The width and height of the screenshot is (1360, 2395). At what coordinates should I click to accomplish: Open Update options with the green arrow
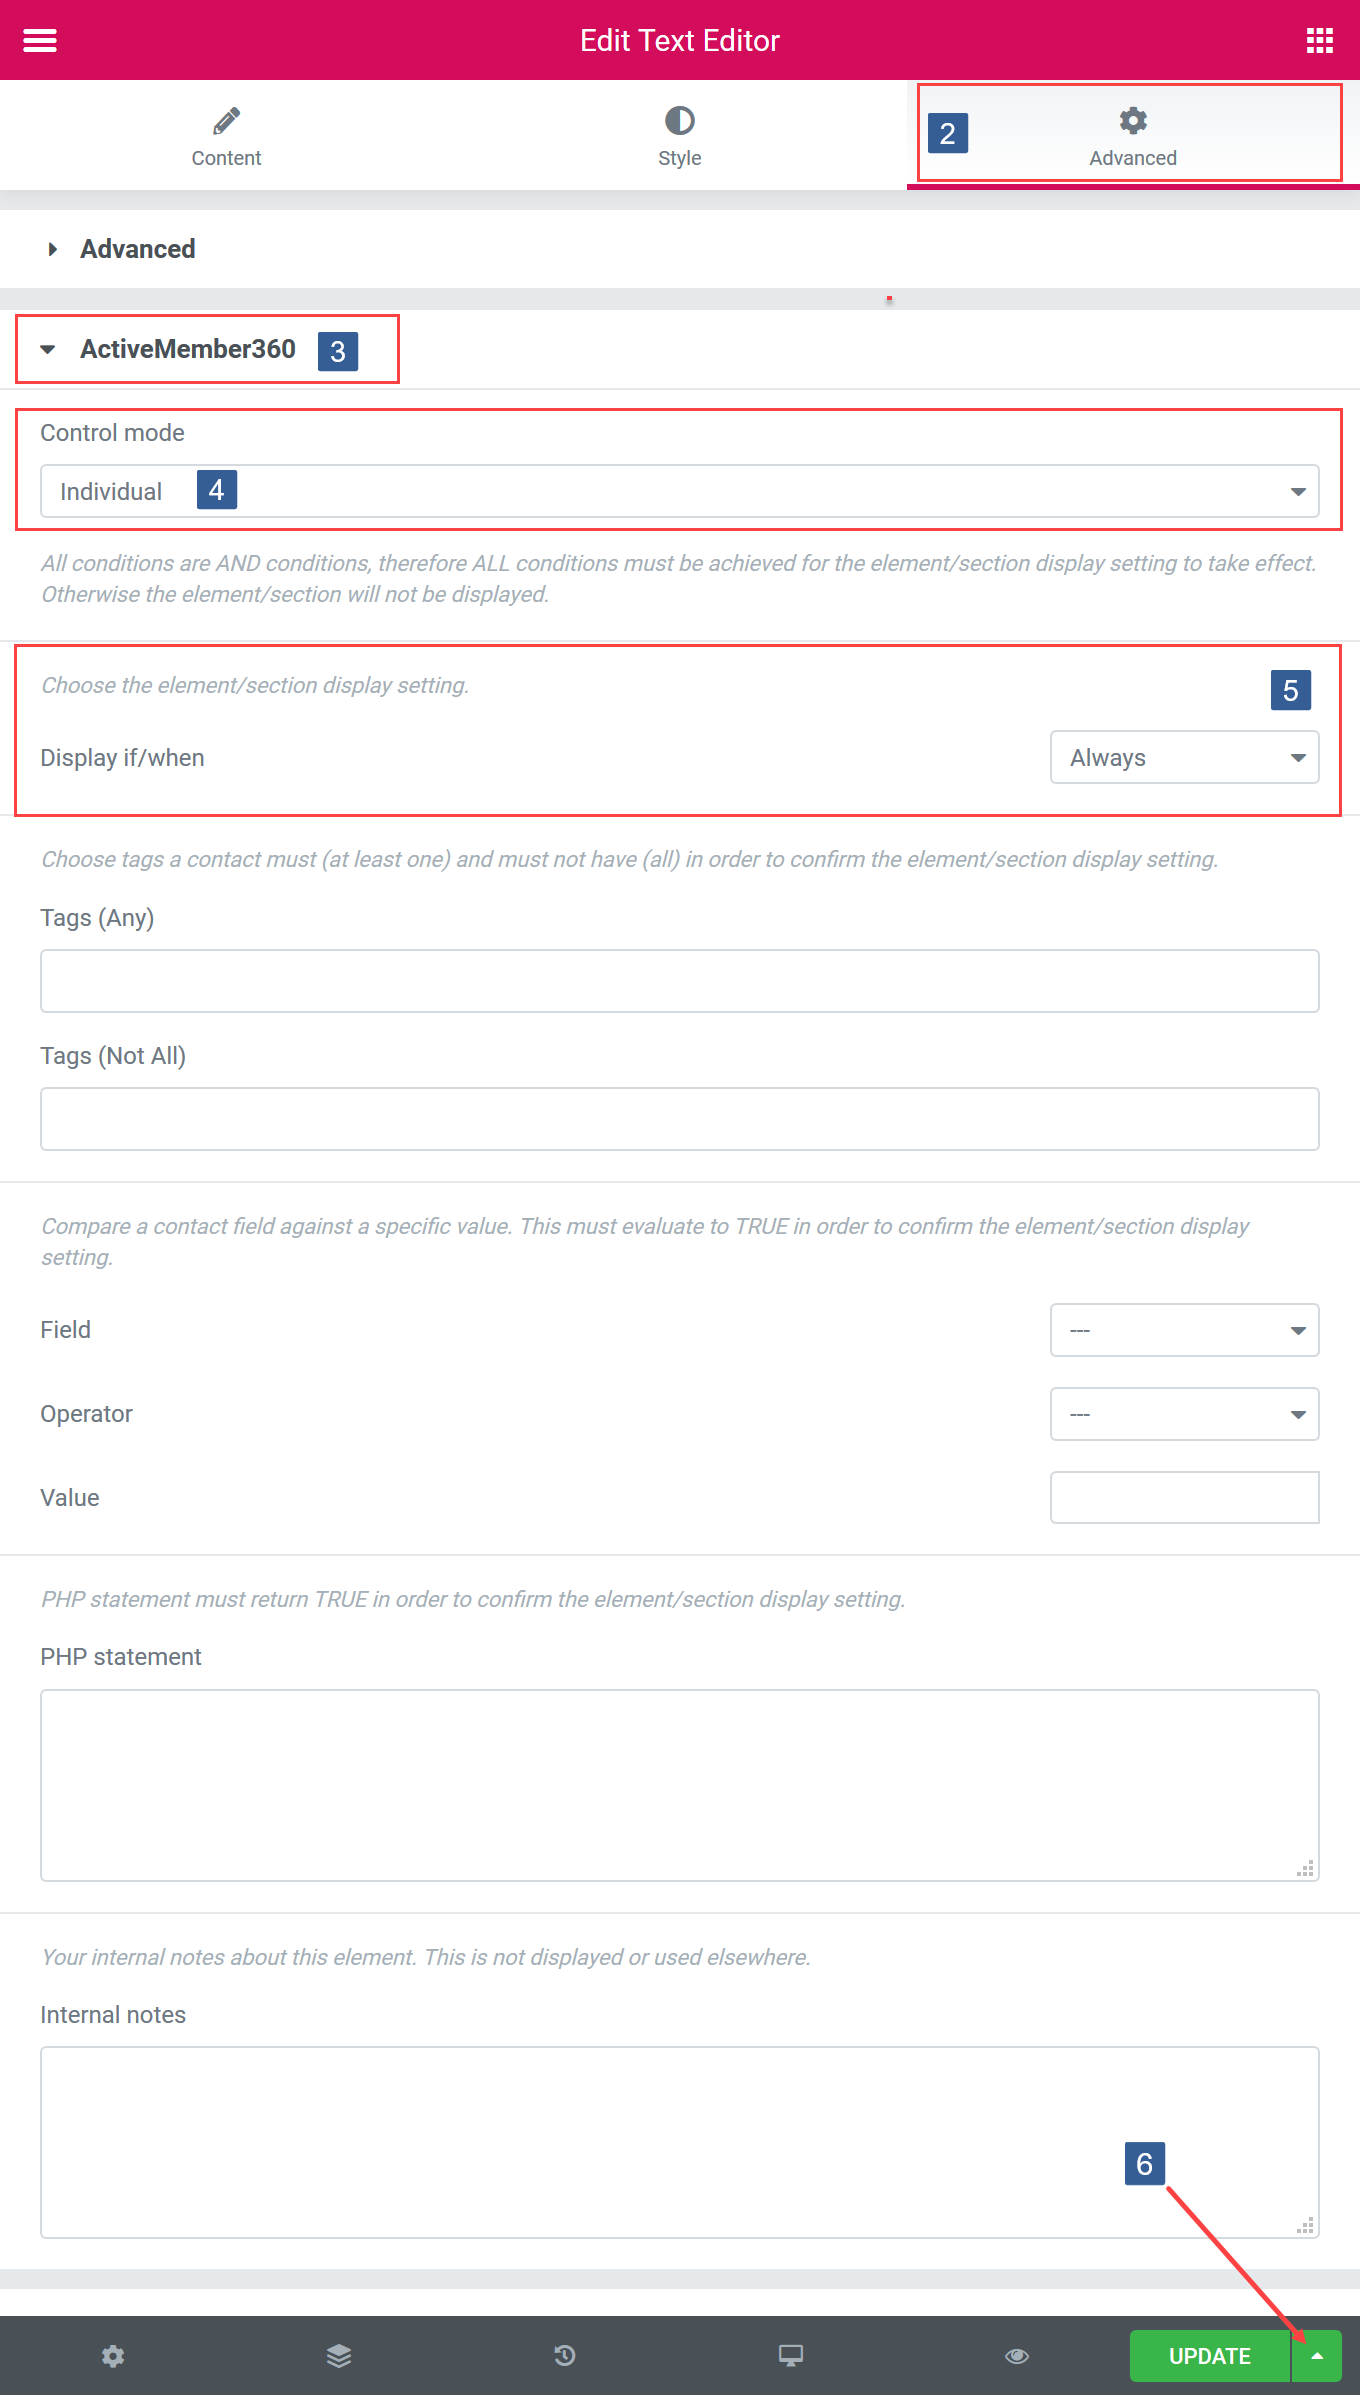coord(1318,2356)
